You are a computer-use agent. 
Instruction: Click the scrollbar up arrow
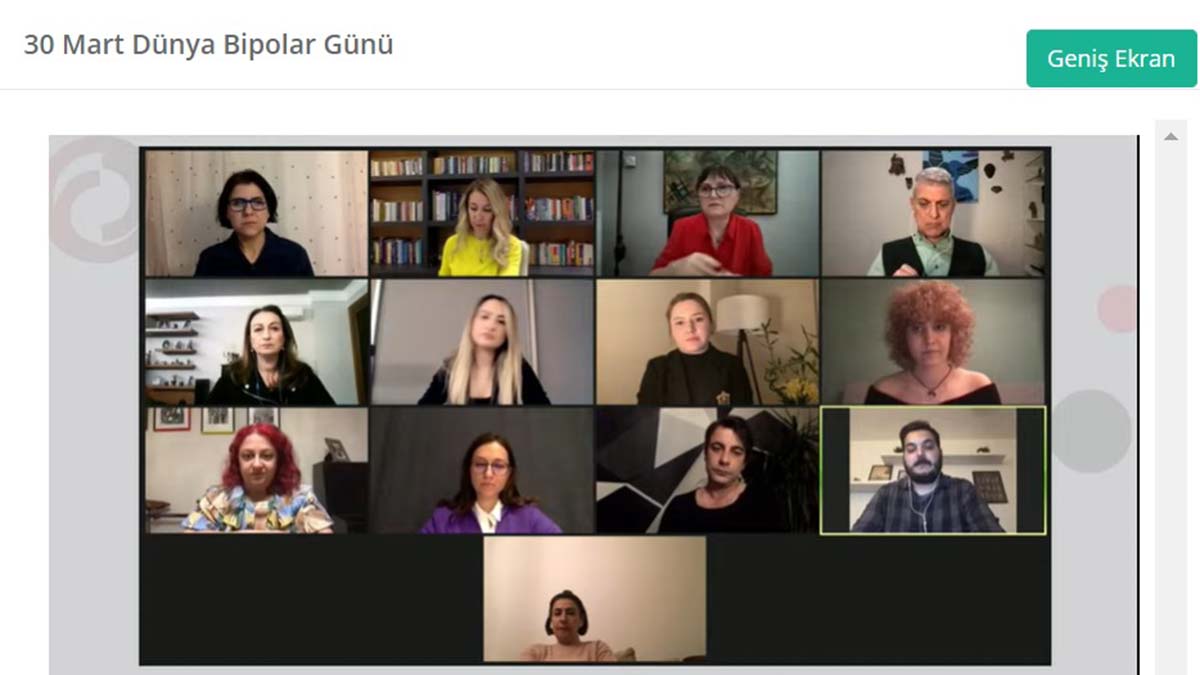(x=1170, y=136)
